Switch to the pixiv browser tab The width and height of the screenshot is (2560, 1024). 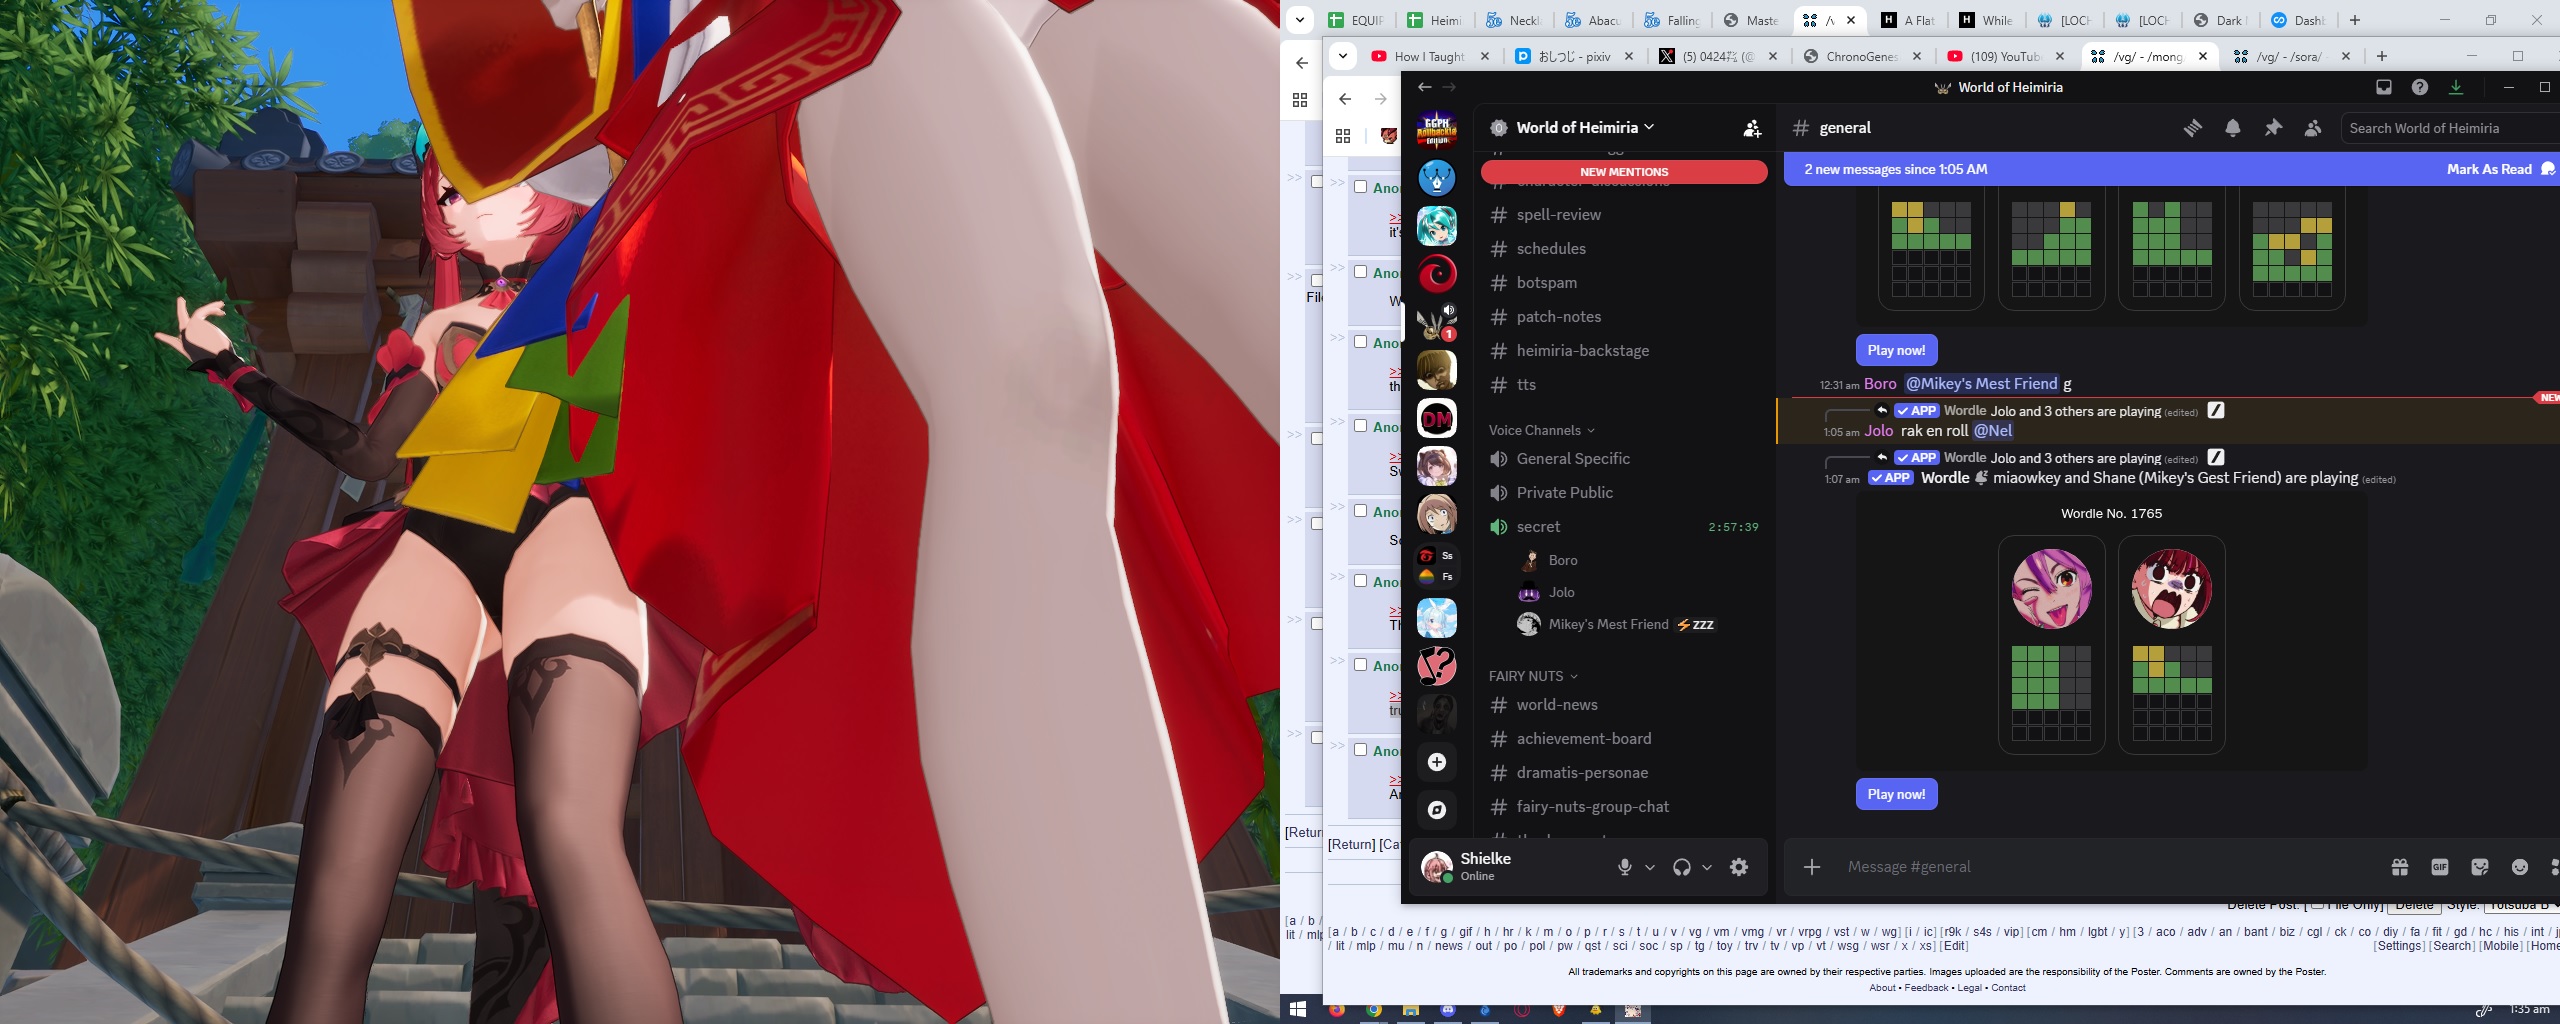pyautogui.click(x=1575, y=56)
